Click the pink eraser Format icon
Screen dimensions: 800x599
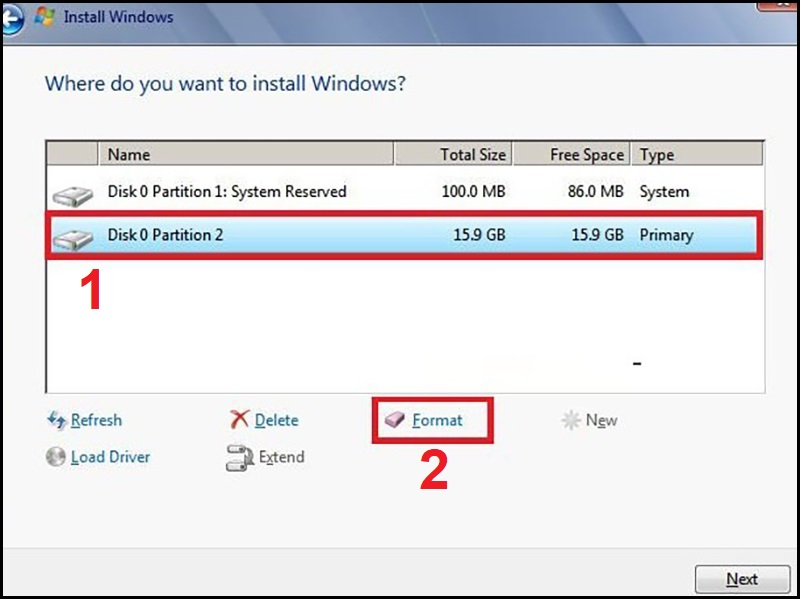(x=396, y=421)
